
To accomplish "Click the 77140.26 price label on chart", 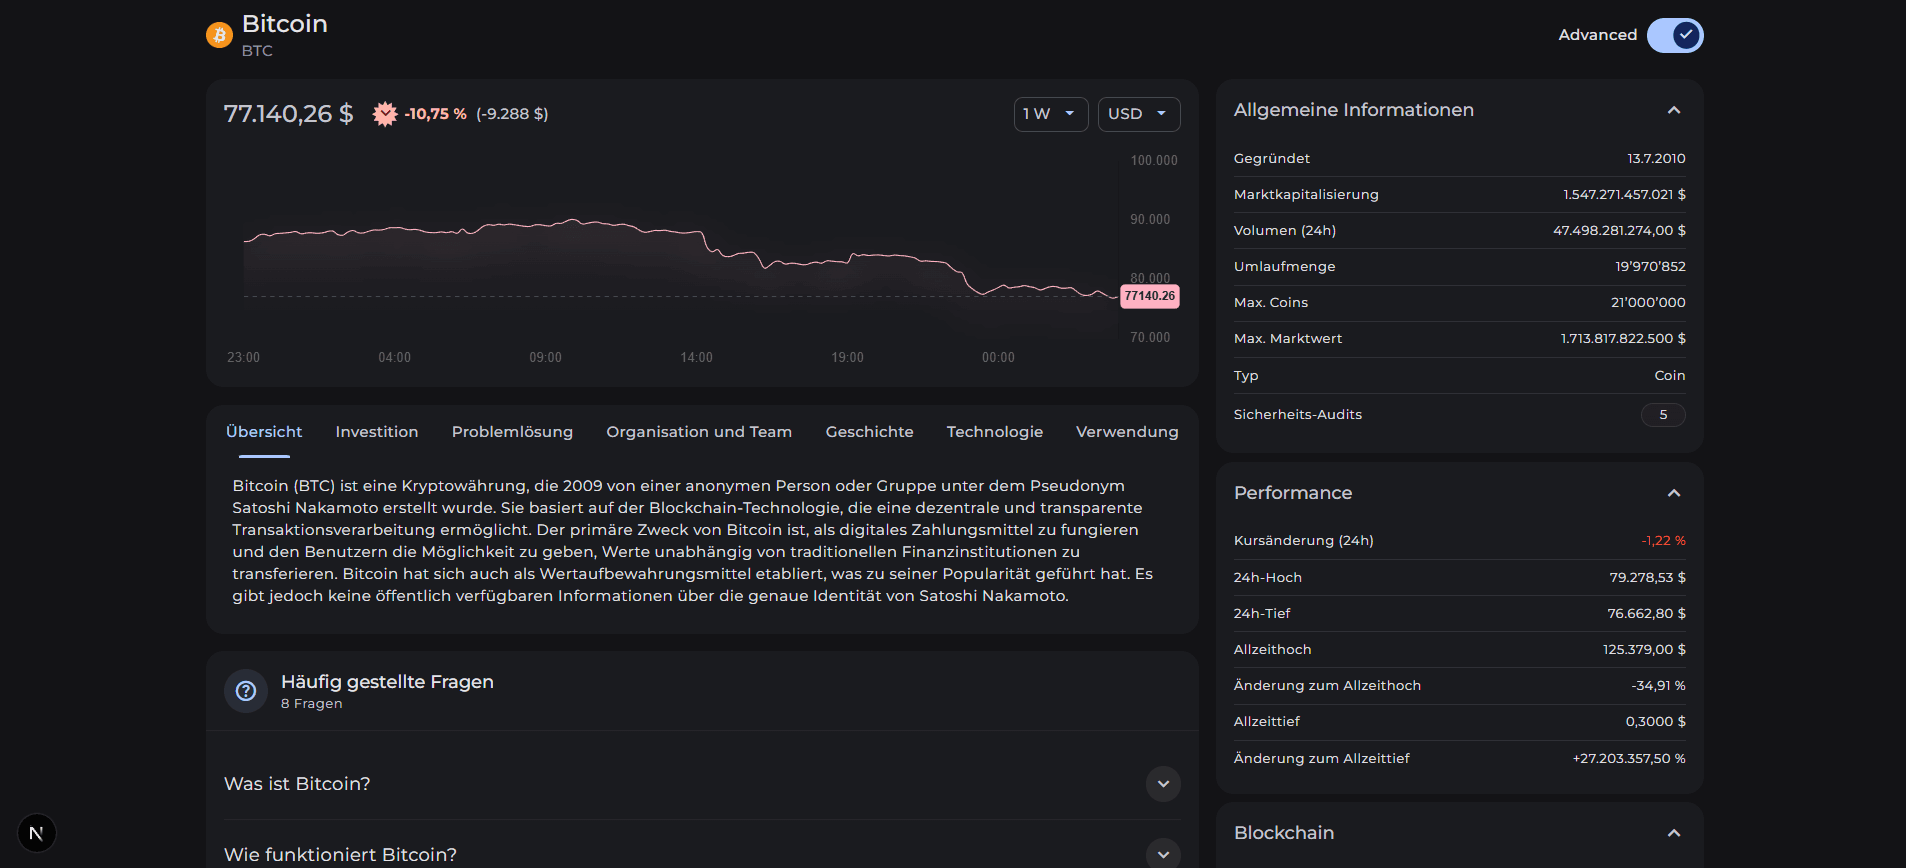I will point(1149,296).
